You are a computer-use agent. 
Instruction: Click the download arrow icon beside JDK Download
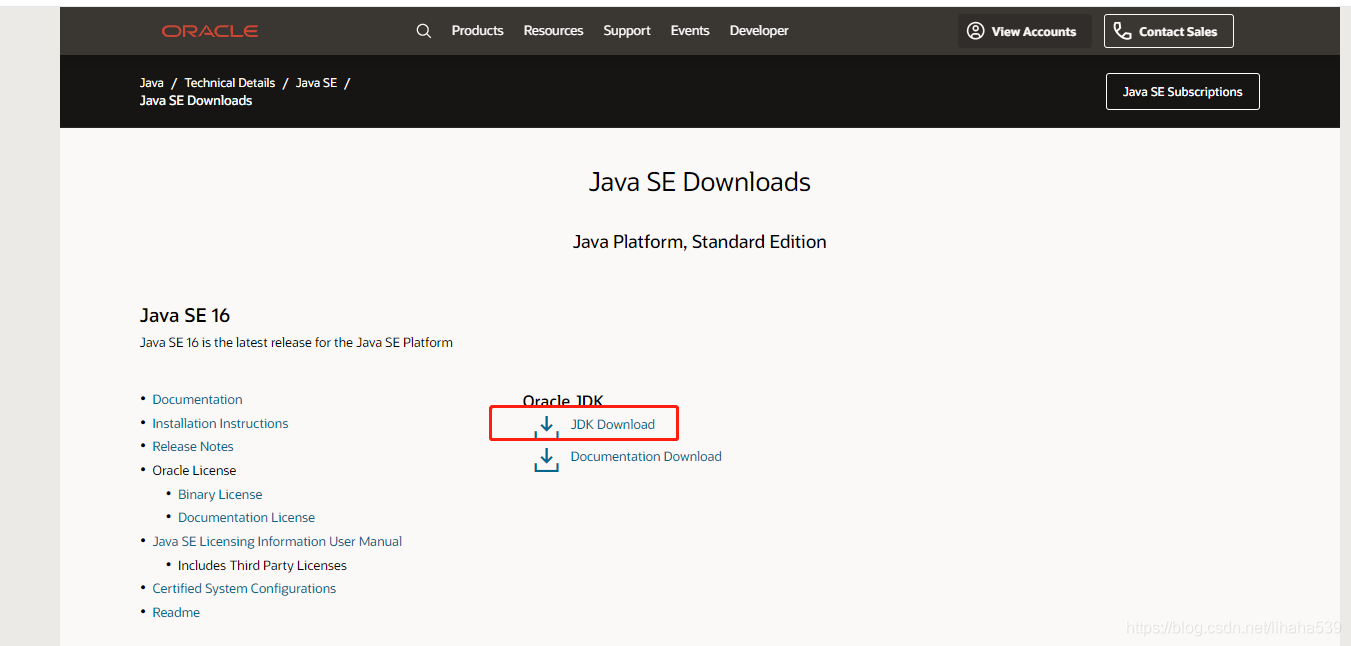[545, 424]
